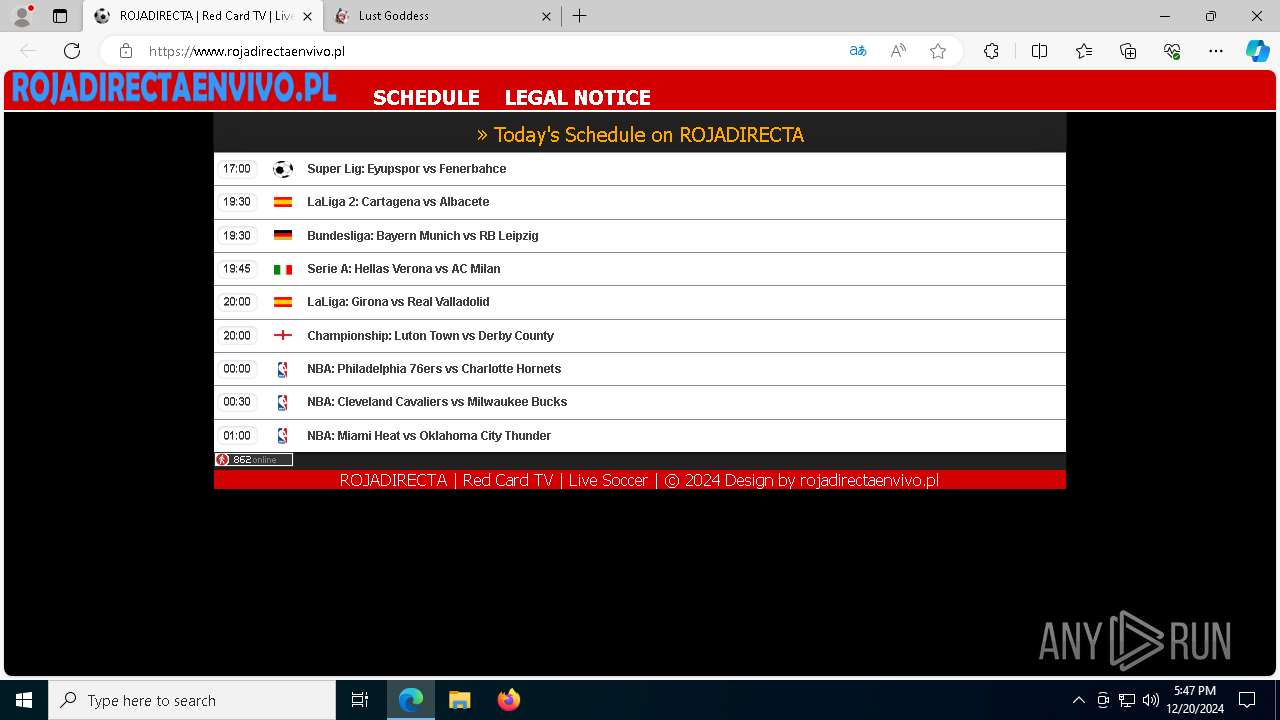The image size is (1280, 720).
Task: Close the ROJADIRECTA browser tab
Action: [307, 16]
